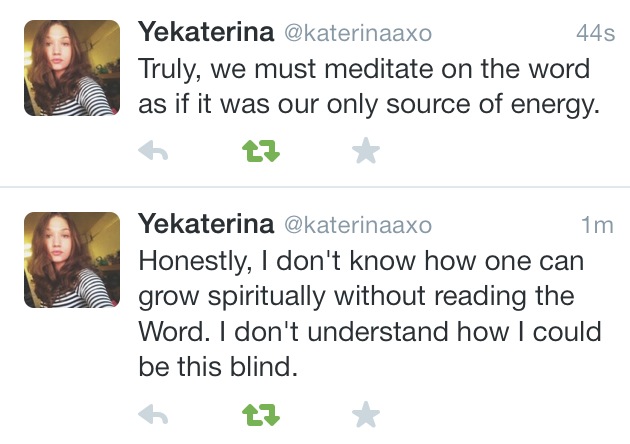Image resolution: width=630 pixels, height=444 pixels.
Task: Visit the @katerinaaxo handle in the top tweet
Action: pyautogui.click(x=358, y=34)
